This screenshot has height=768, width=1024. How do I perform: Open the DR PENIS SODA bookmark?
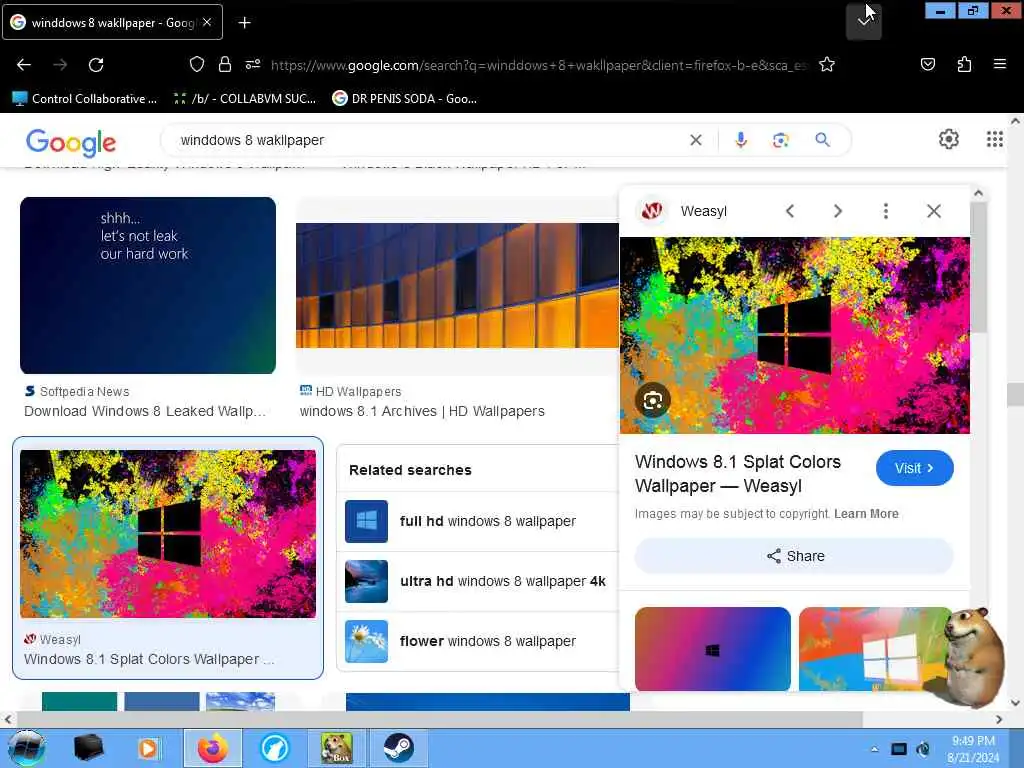pos(404,99)
